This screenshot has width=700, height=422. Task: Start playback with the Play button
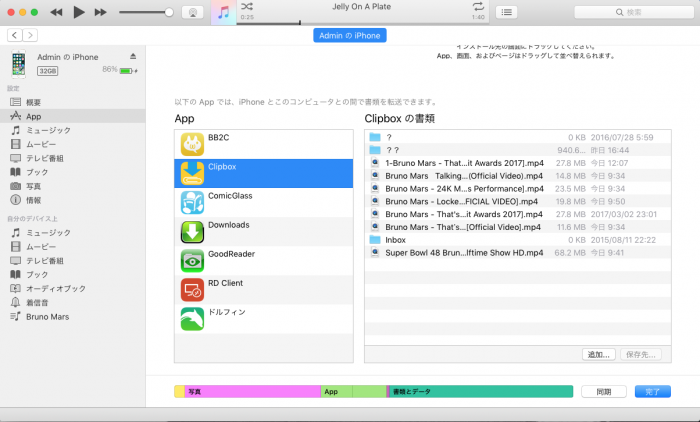pyautogui.click(x=79, y=12)
